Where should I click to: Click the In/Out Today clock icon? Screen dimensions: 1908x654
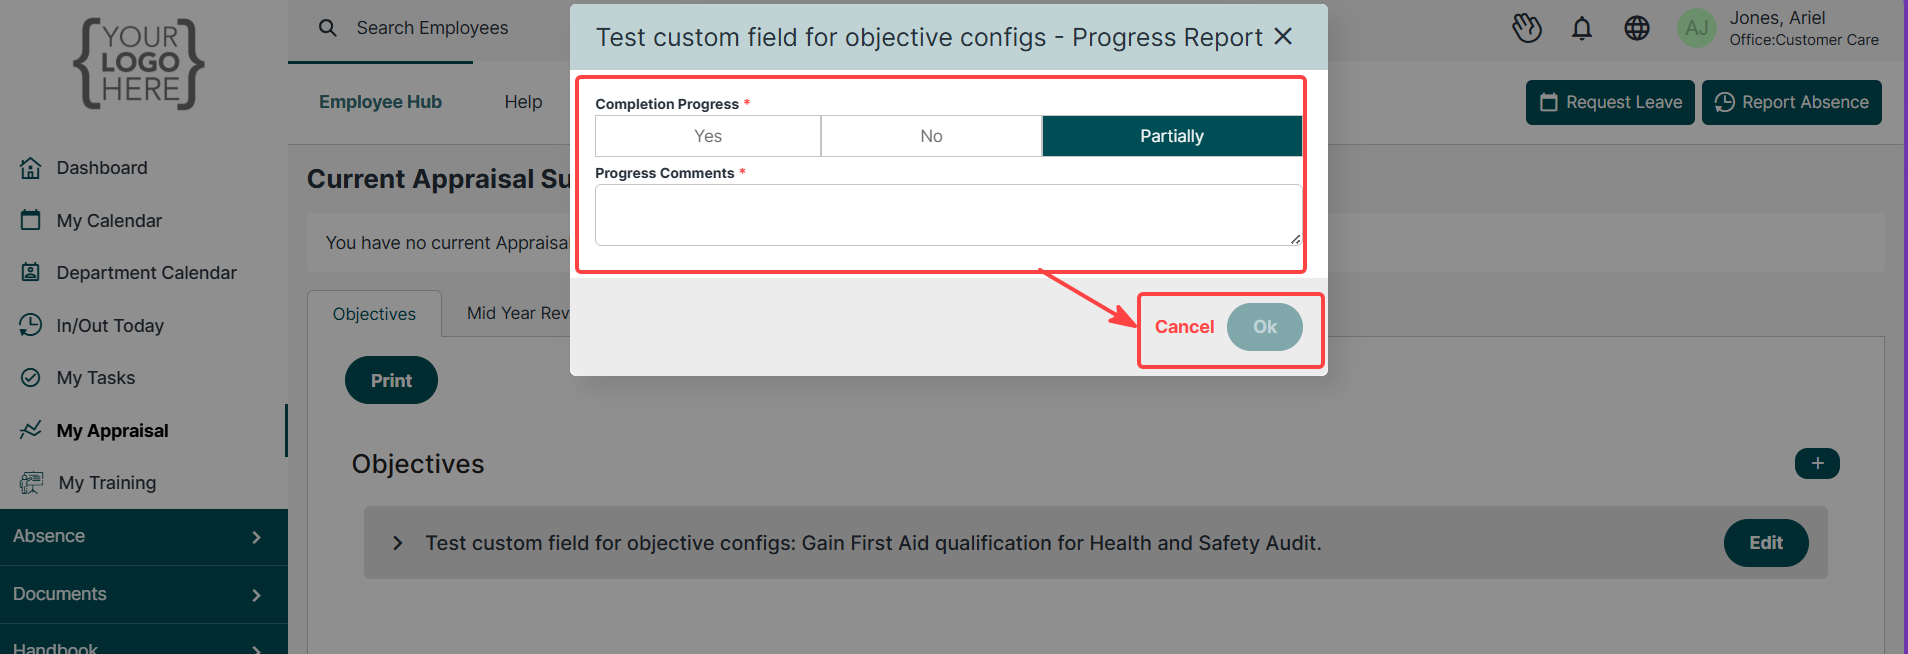(31, 325)
